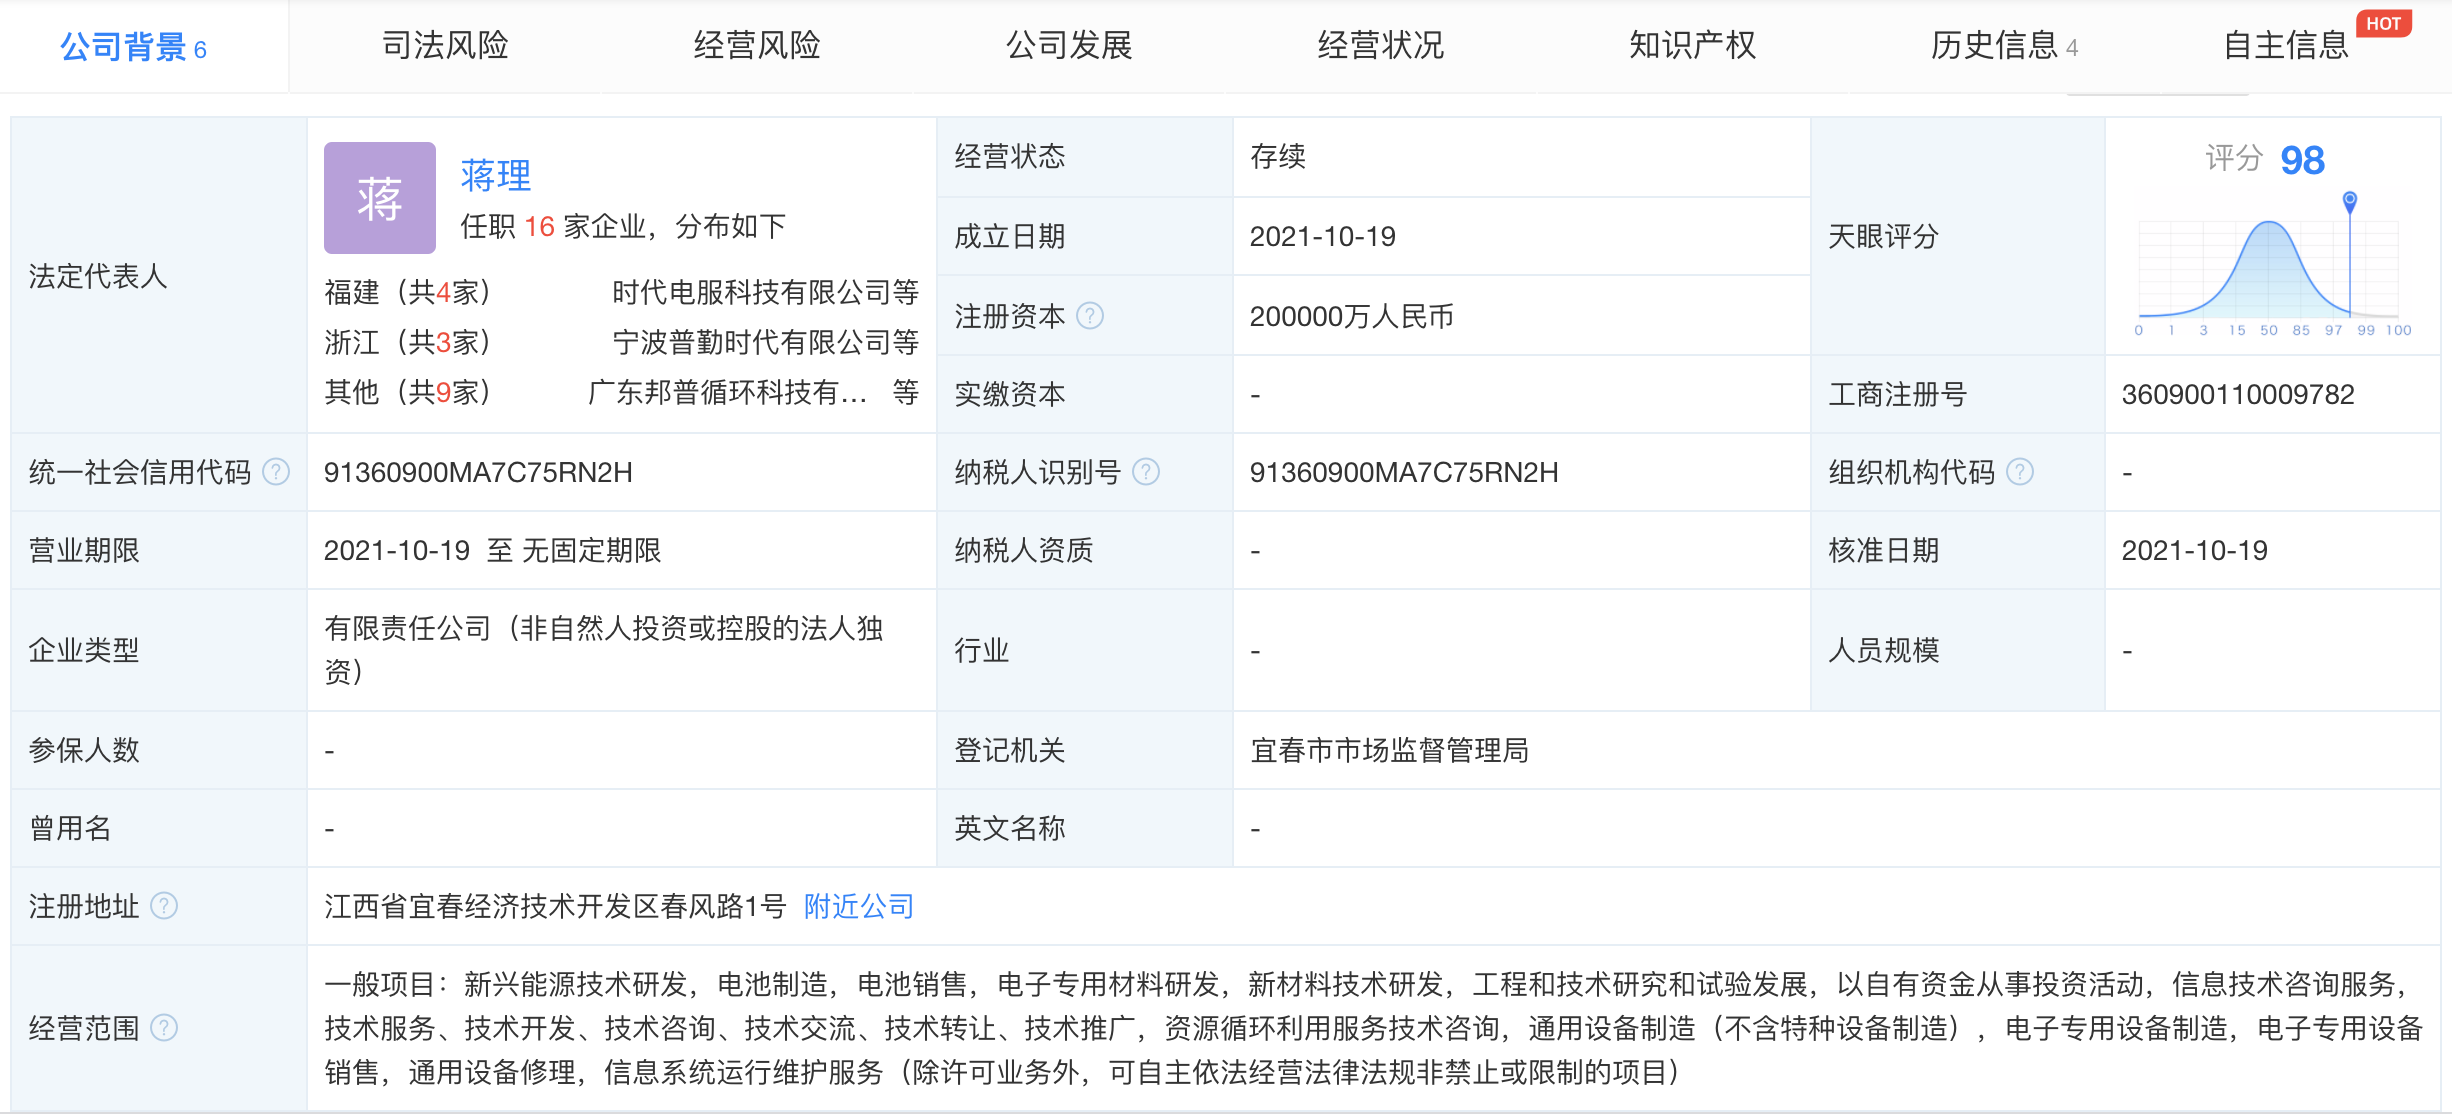Open 广东邦普循环科技有… company entry
The height and width of the screenshot is (1120, 2452).
(727, 392)
